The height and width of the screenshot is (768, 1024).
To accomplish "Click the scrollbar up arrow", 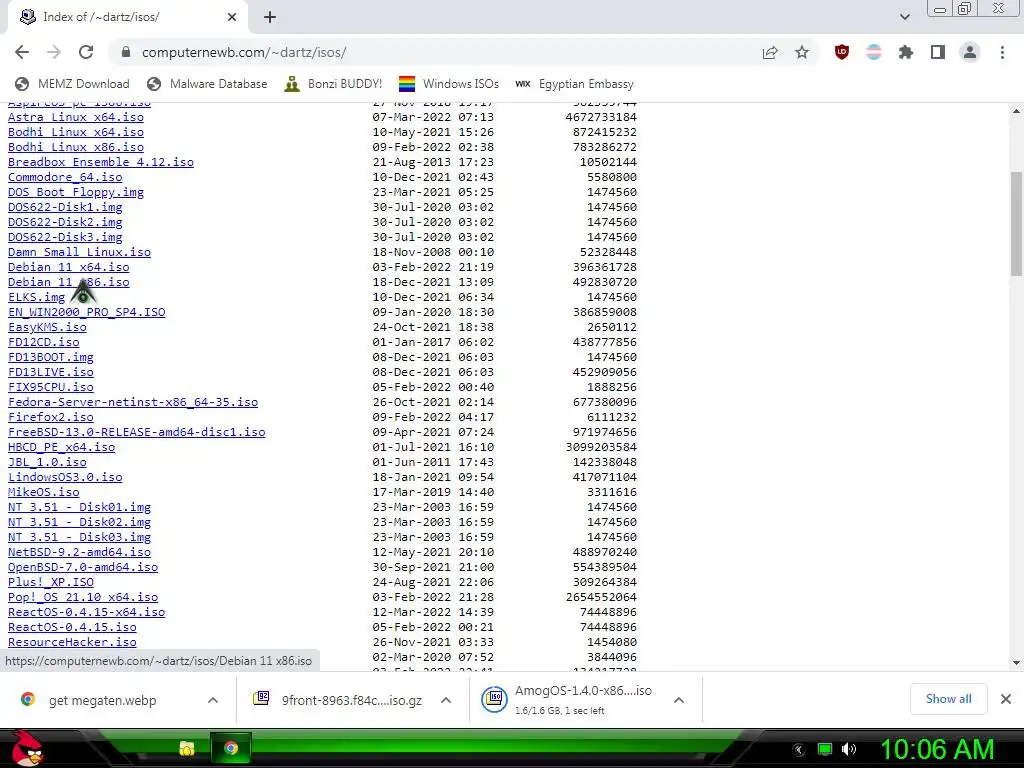I will [x=1016, y=111].
